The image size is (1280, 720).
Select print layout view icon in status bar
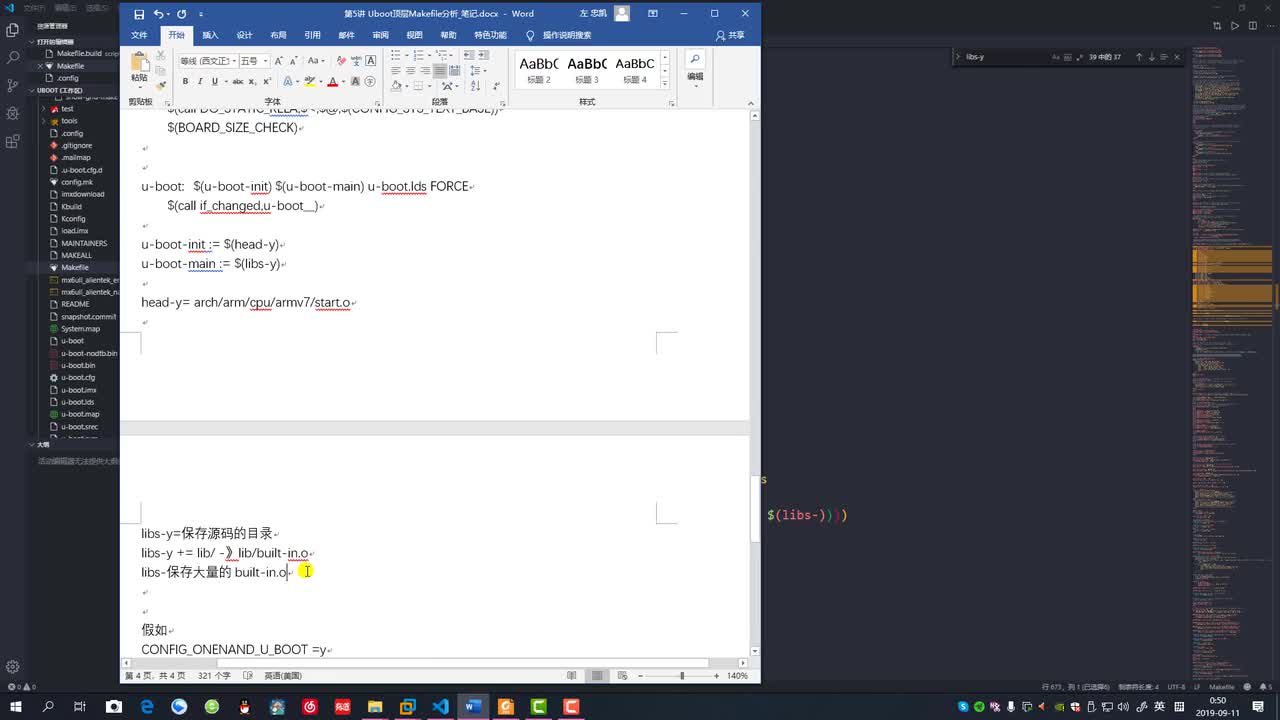point(597,676)
